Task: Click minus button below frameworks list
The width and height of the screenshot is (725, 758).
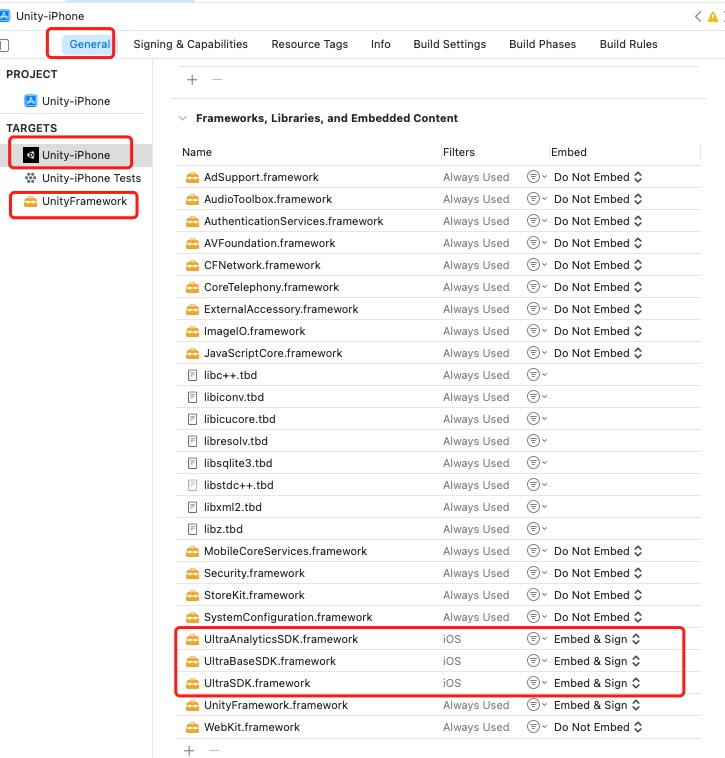Action: (214, 750)
